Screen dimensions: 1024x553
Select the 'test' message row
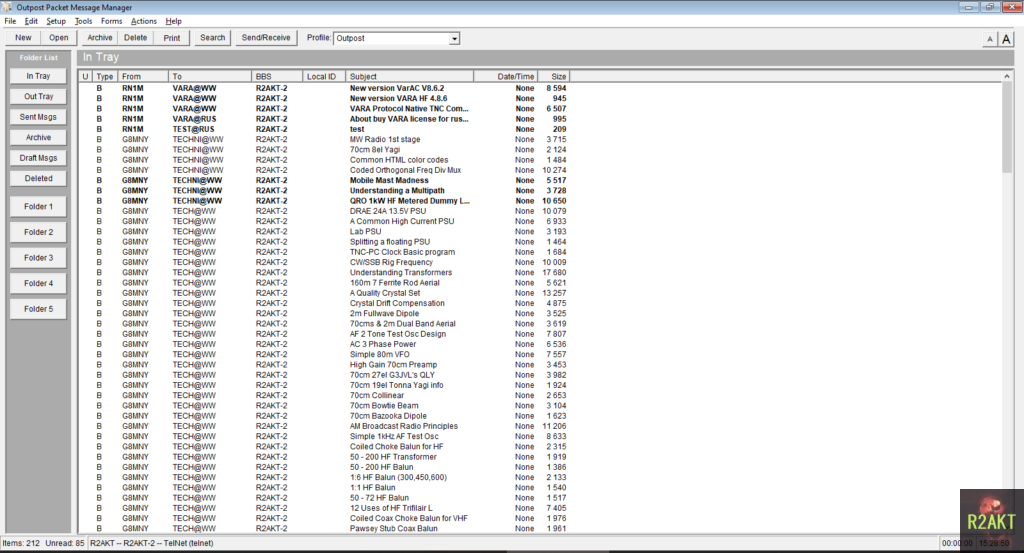coord(325,129)
